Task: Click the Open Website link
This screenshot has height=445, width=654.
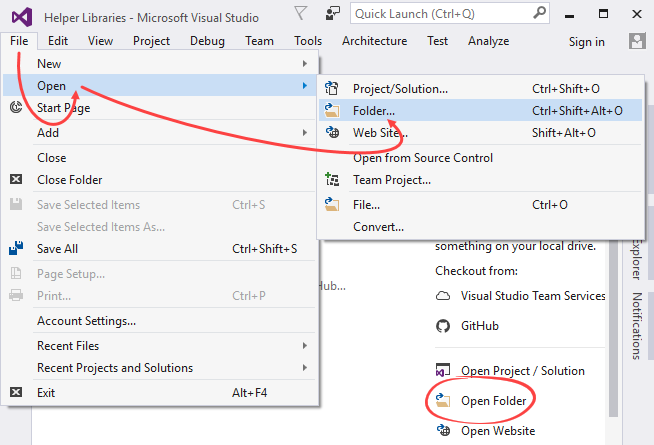Action: click(x=498, y=431)
